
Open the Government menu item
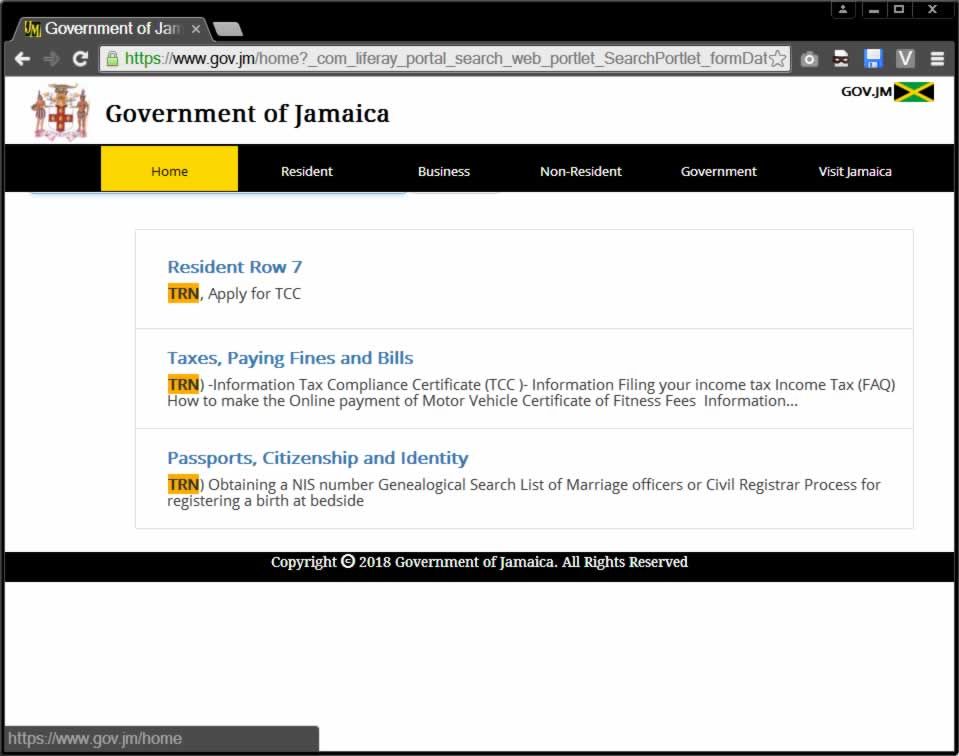pos(718,171)
